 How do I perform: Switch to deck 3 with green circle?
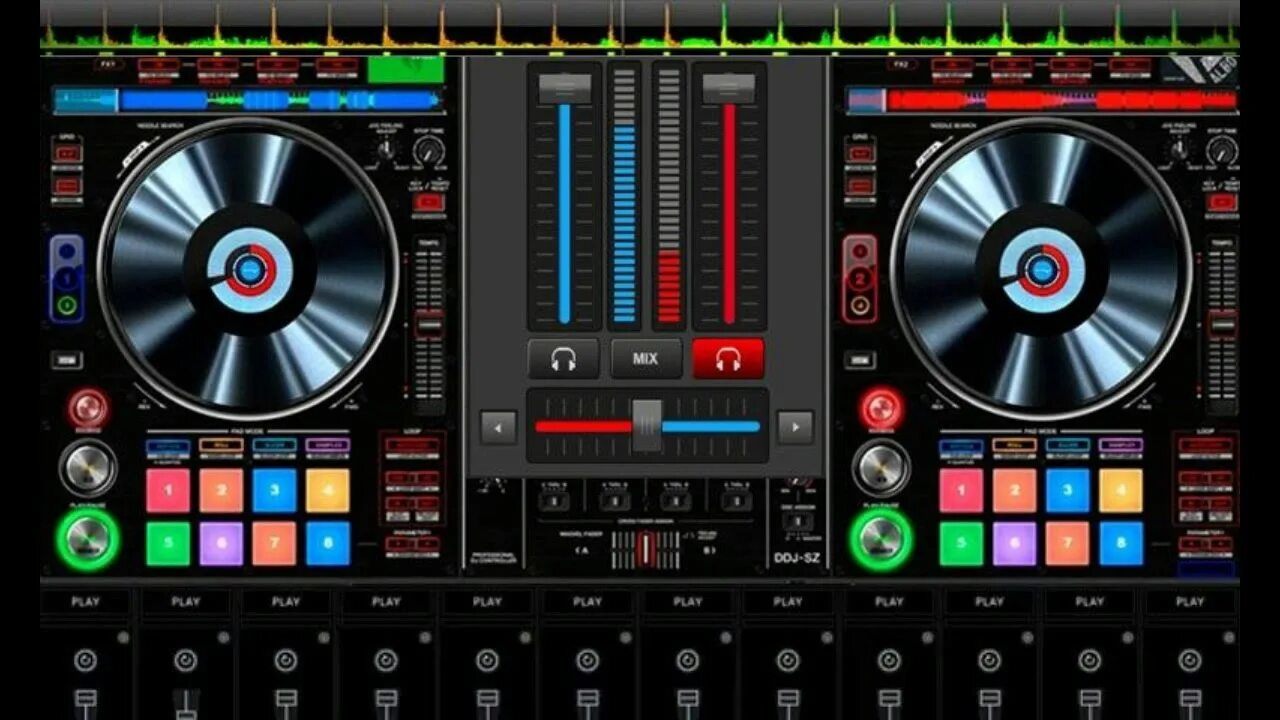pos(67,306)
